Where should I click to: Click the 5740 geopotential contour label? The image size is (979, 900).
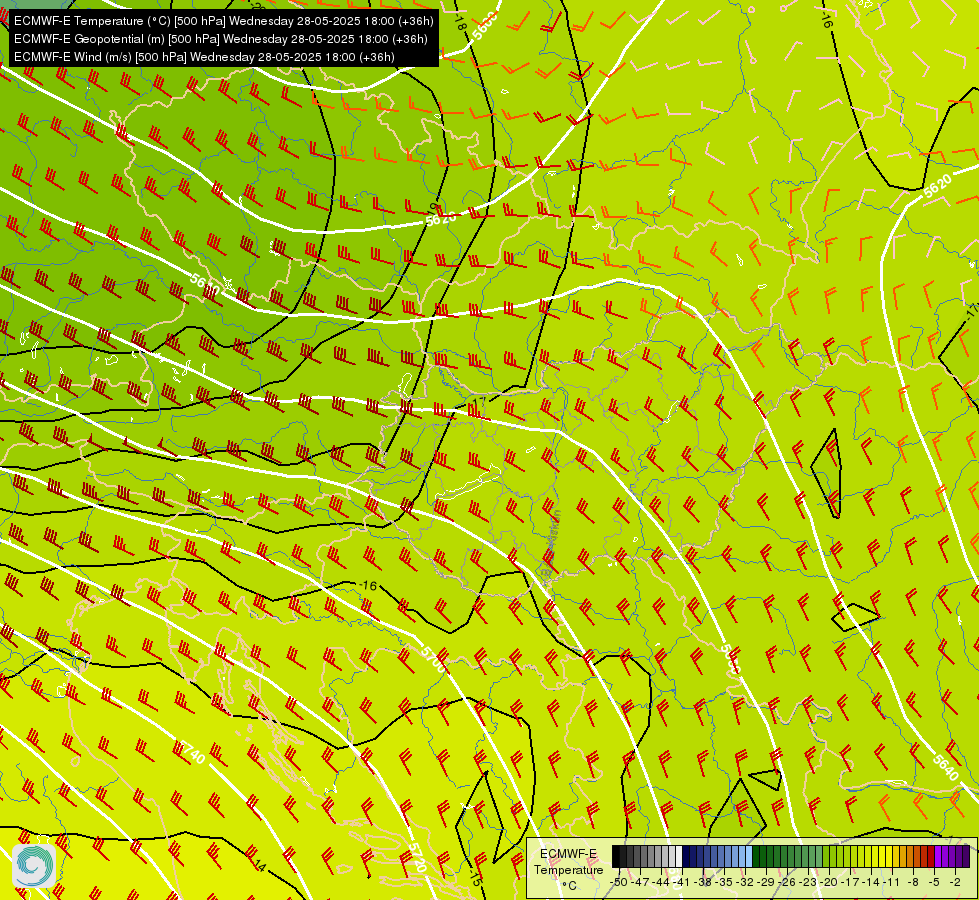192,752
